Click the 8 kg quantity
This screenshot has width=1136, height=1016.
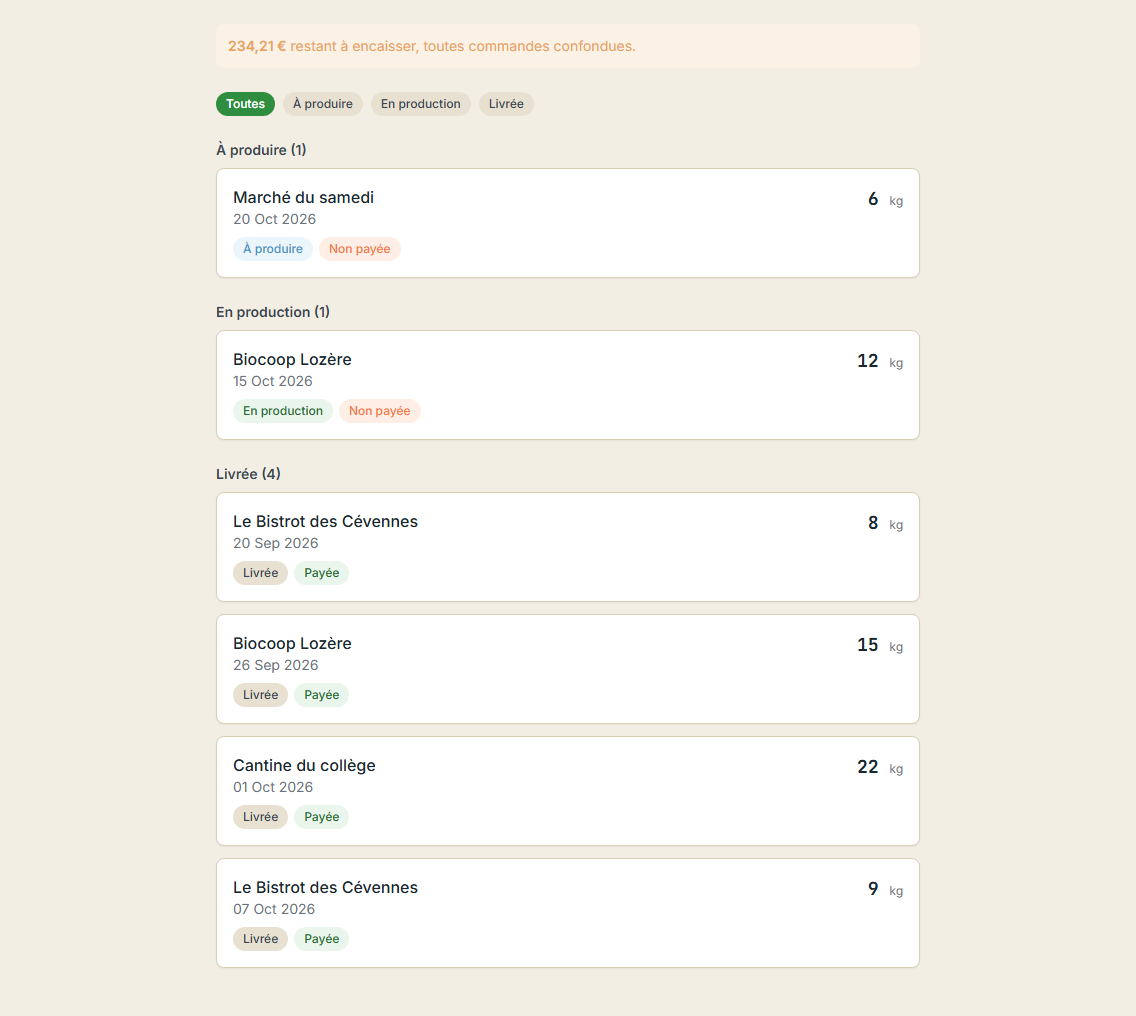(x=885, y=523)
